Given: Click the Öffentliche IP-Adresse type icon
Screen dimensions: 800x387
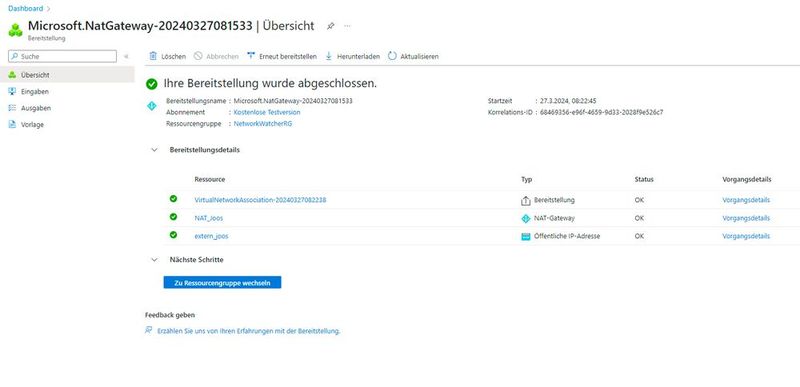Looking at the screenshot, I should pyautogui.click(x=526, y=237).
